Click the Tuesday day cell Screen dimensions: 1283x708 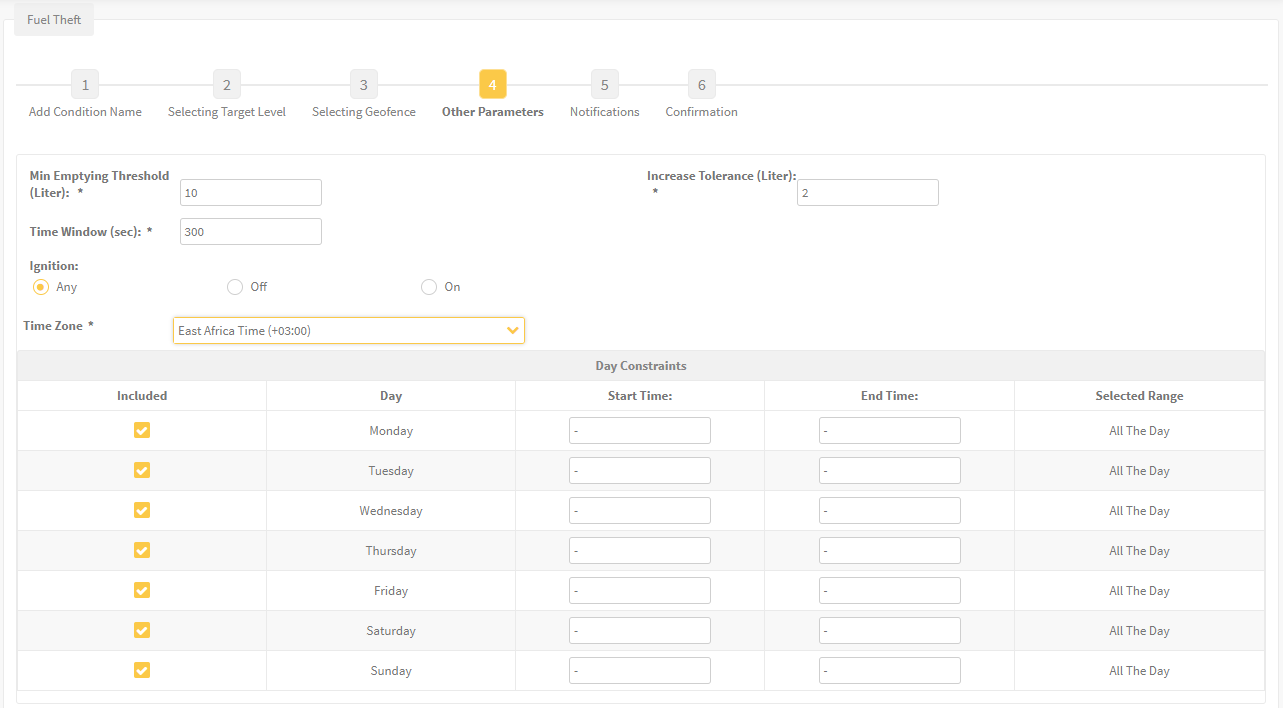click(x=391, y=471)
